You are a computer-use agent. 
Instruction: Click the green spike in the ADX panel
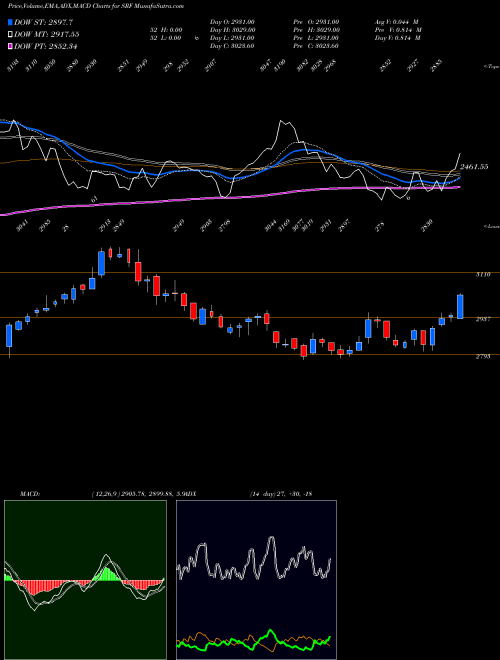(x=270, y=632)
